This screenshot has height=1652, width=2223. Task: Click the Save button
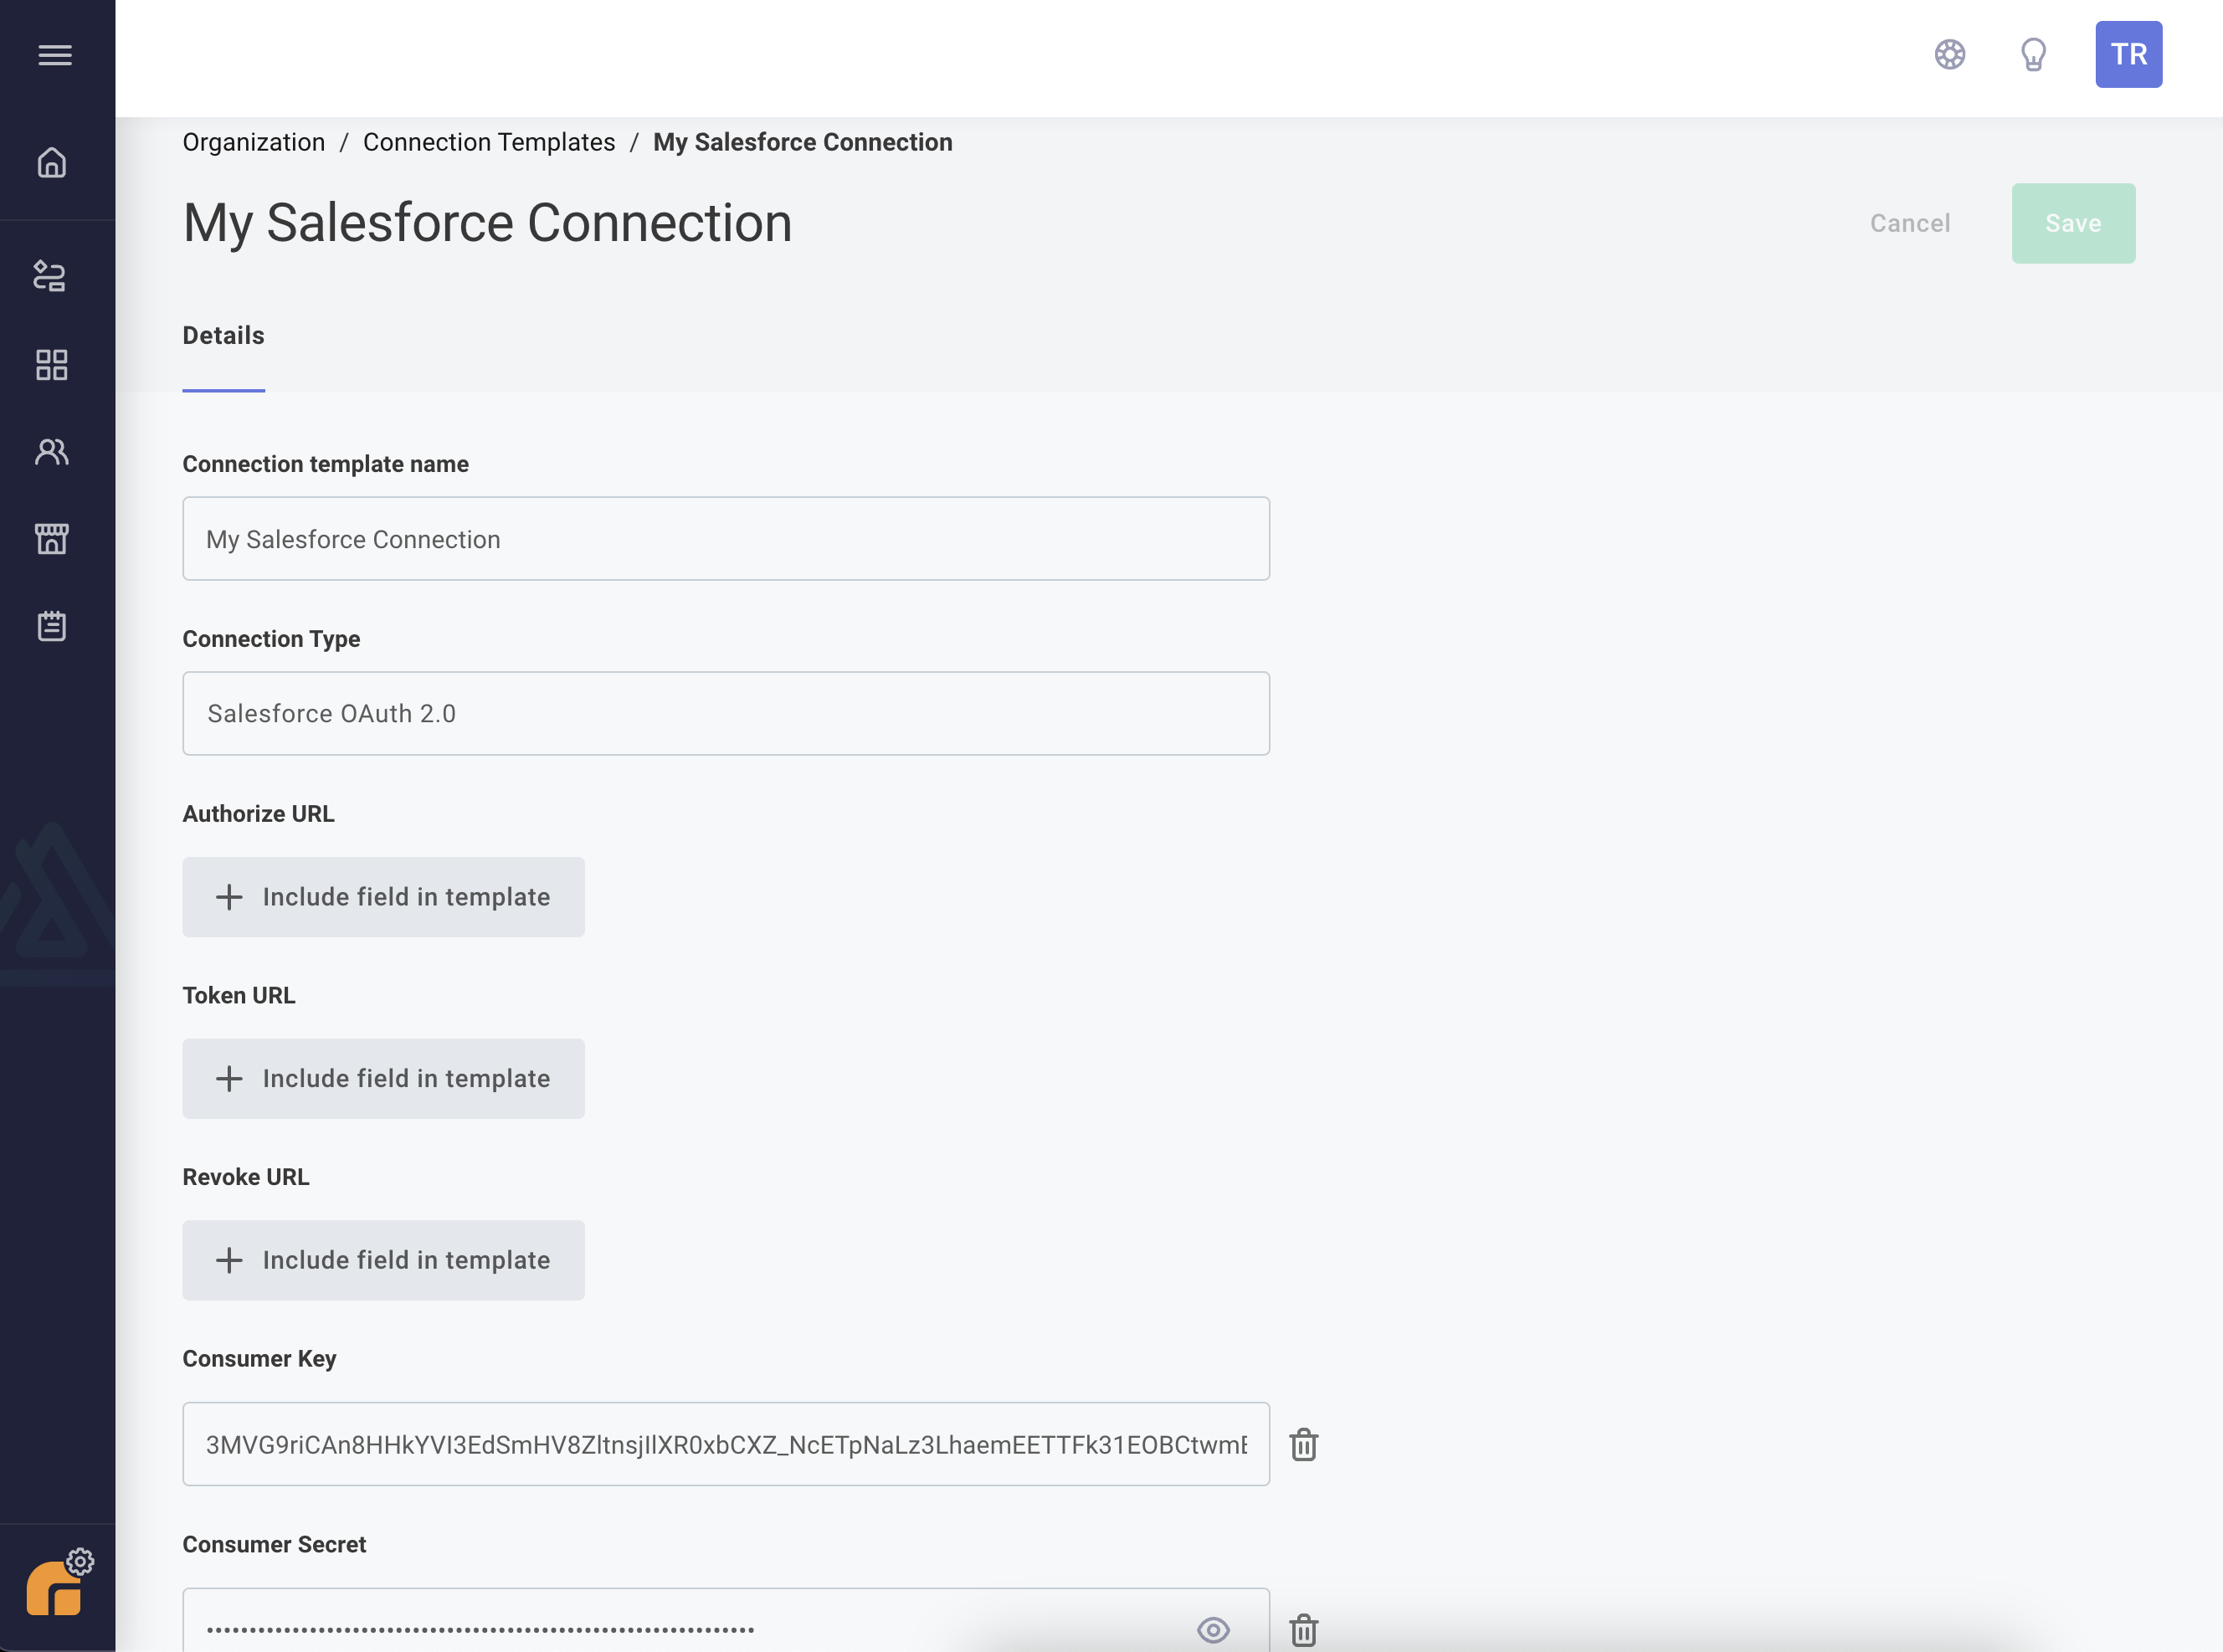click(x=2073, y=223)
